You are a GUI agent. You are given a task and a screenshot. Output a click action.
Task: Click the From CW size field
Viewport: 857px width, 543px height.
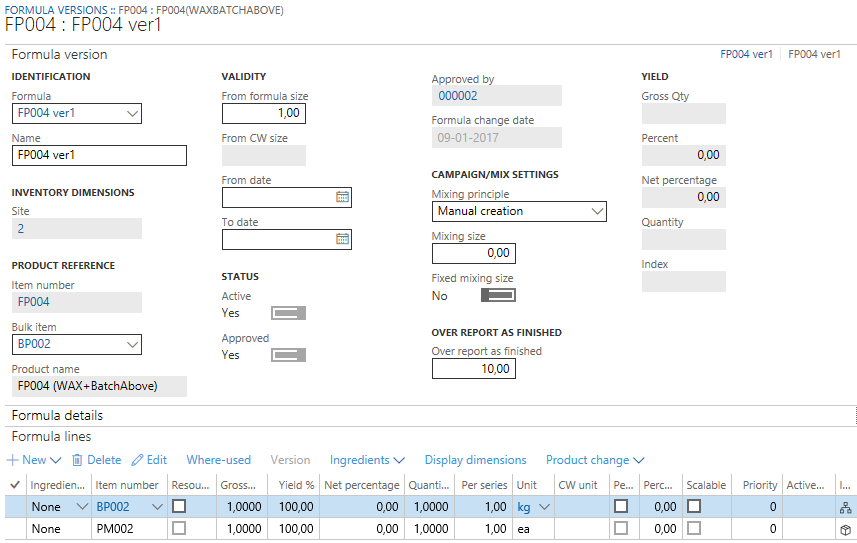(263, 155)
